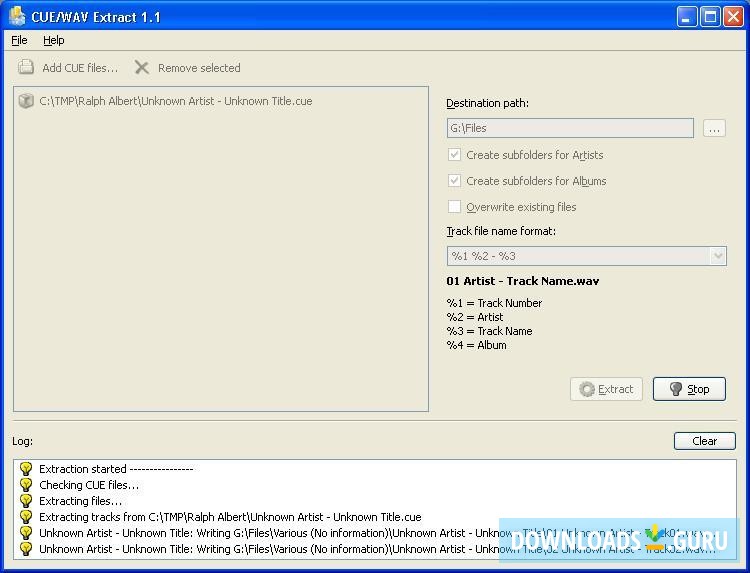Click Remove selected toolbar label
Screen dimensions: 750x573
[x=199, y=68]
